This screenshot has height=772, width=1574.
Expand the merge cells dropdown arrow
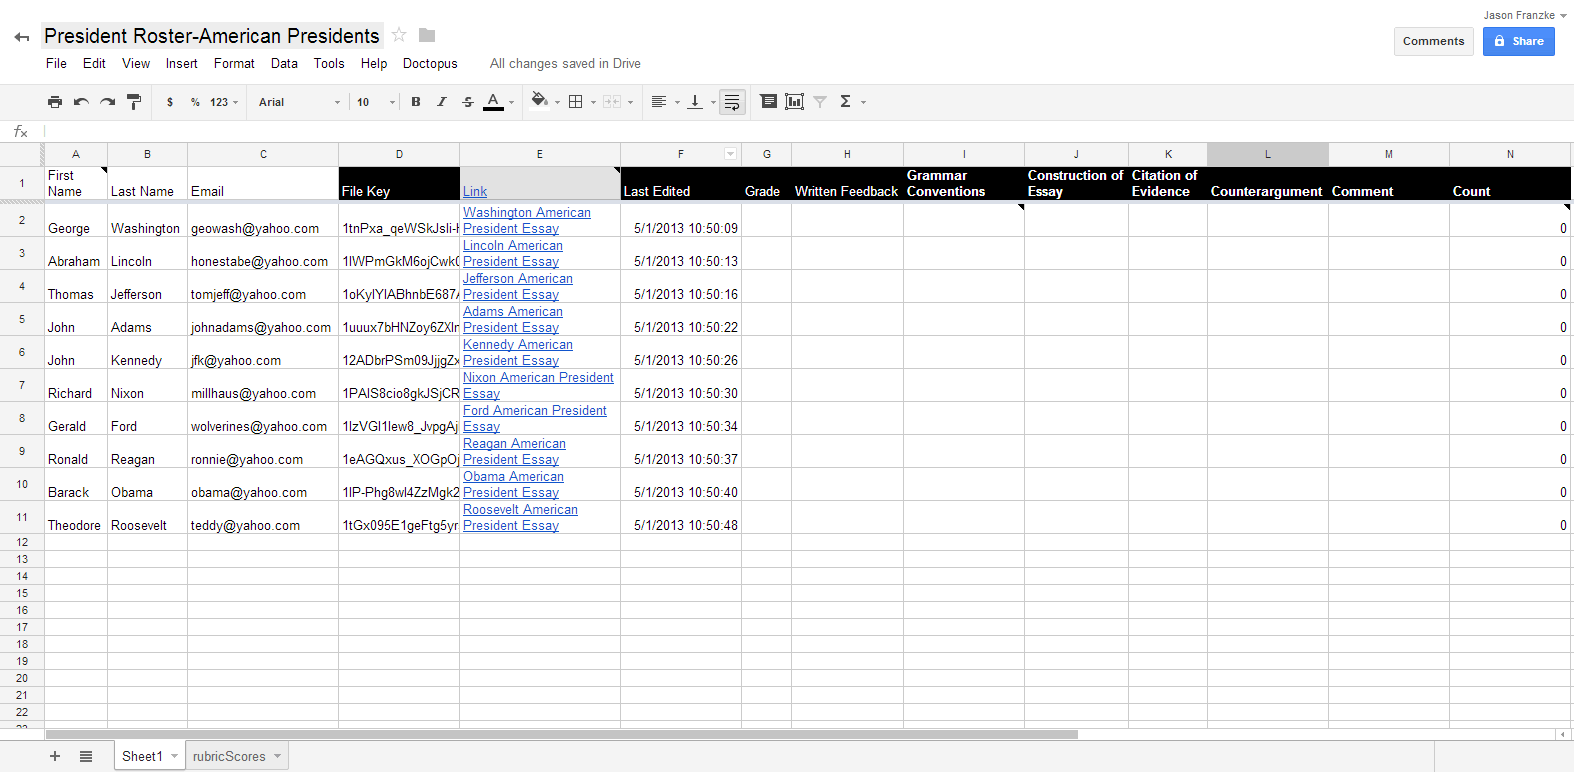tap(630, 102)
